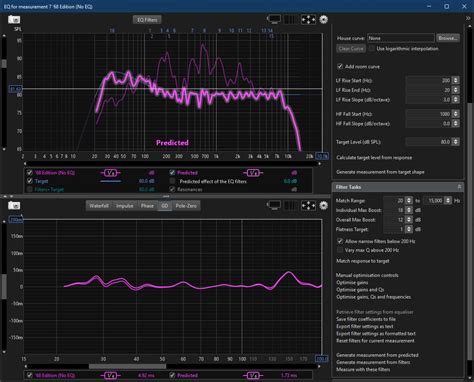
Task: Adjust Target Level spinner arrows
Action: [x=456, y=142]
